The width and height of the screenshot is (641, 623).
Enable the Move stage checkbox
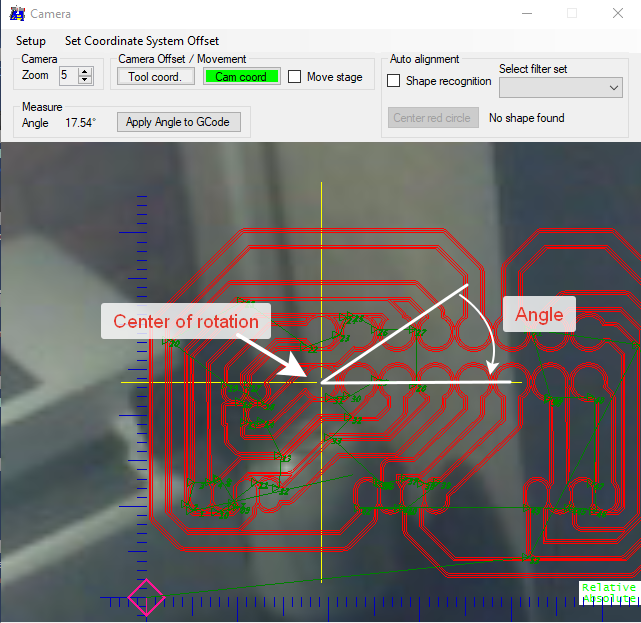tap(295, 77)
